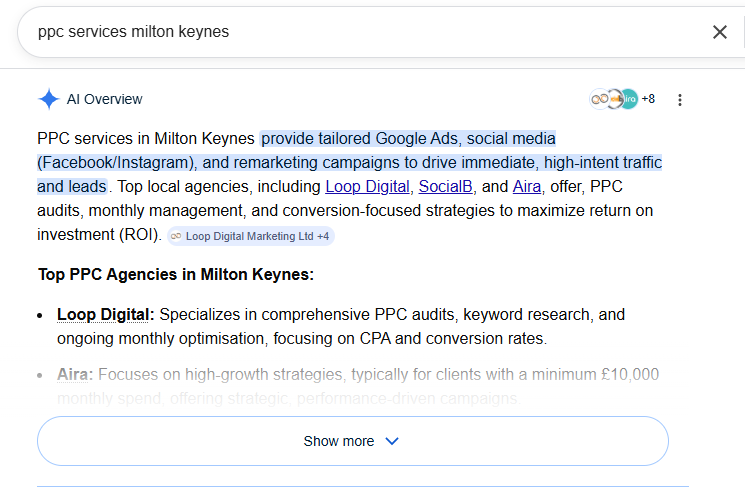Expand the overview with Show more
The height and width of the screenshot is (497, 745).
pos(353,441)
